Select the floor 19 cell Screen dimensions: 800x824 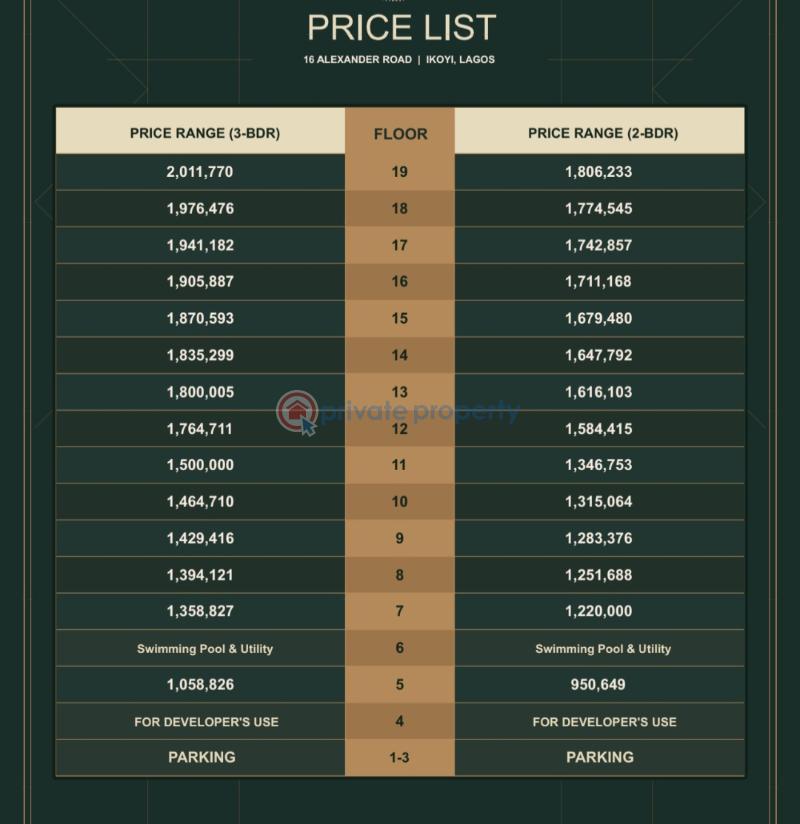click(399, 172)
